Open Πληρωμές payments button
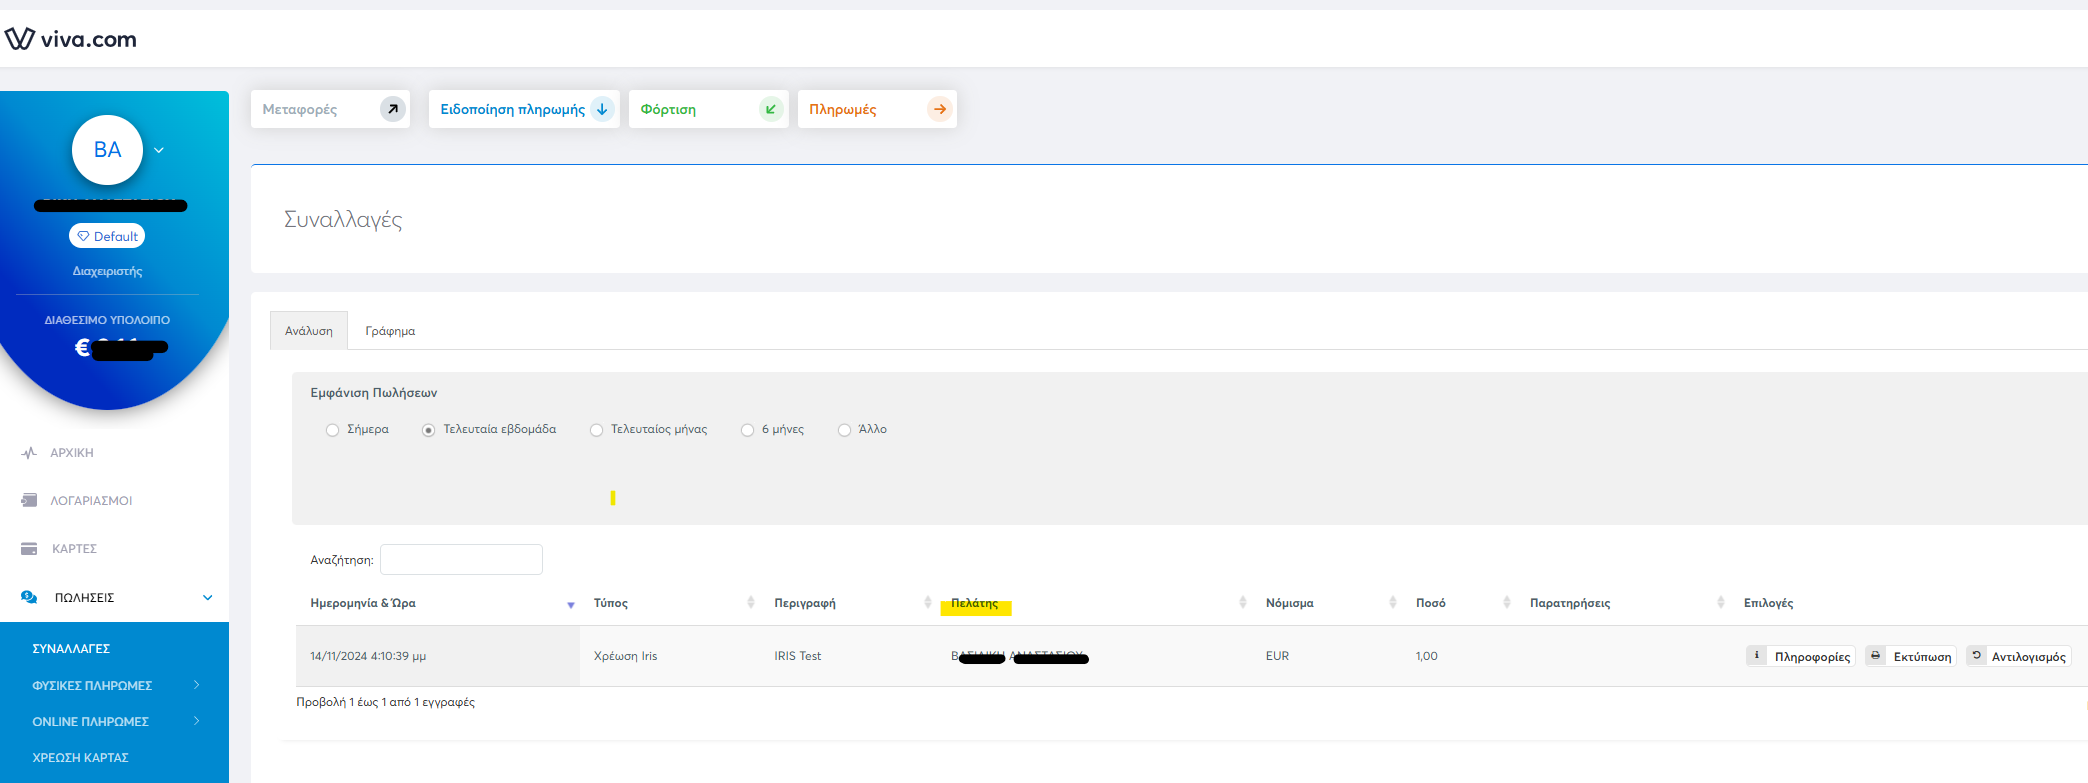The height and width of the screenshot is (783, 2088). [877, 109]
